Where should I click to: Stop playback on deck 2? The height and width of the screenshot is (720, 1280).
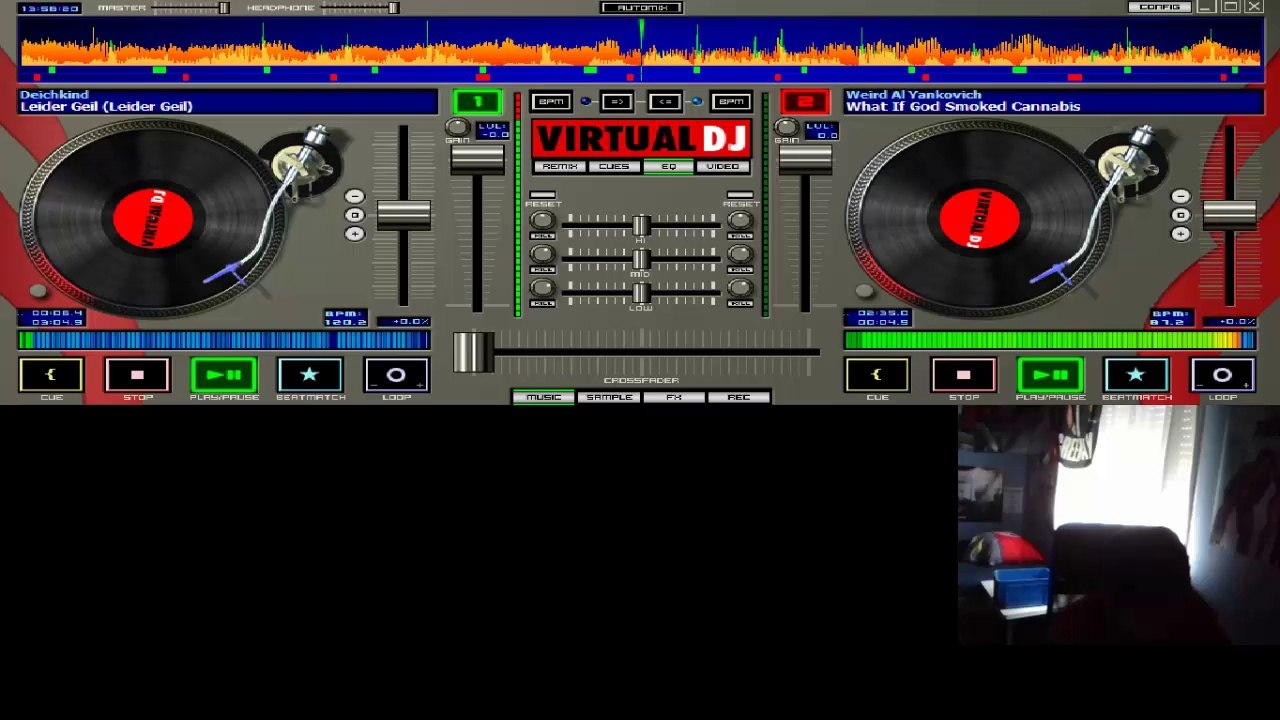pos(964,375)
